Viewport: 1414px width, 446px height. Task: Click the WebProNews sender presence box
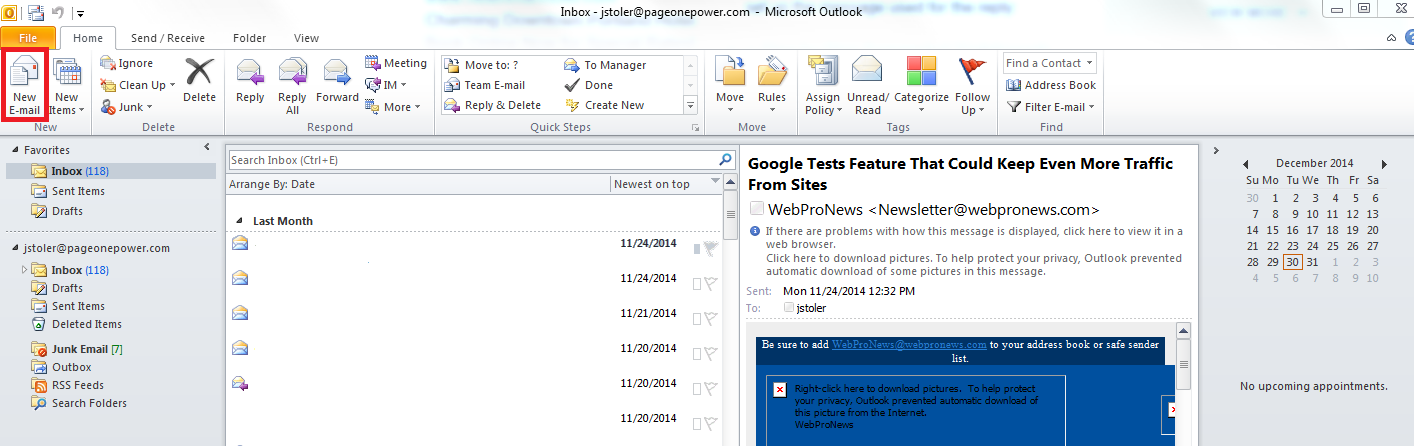pyautogui.click(x=757, y=209)
